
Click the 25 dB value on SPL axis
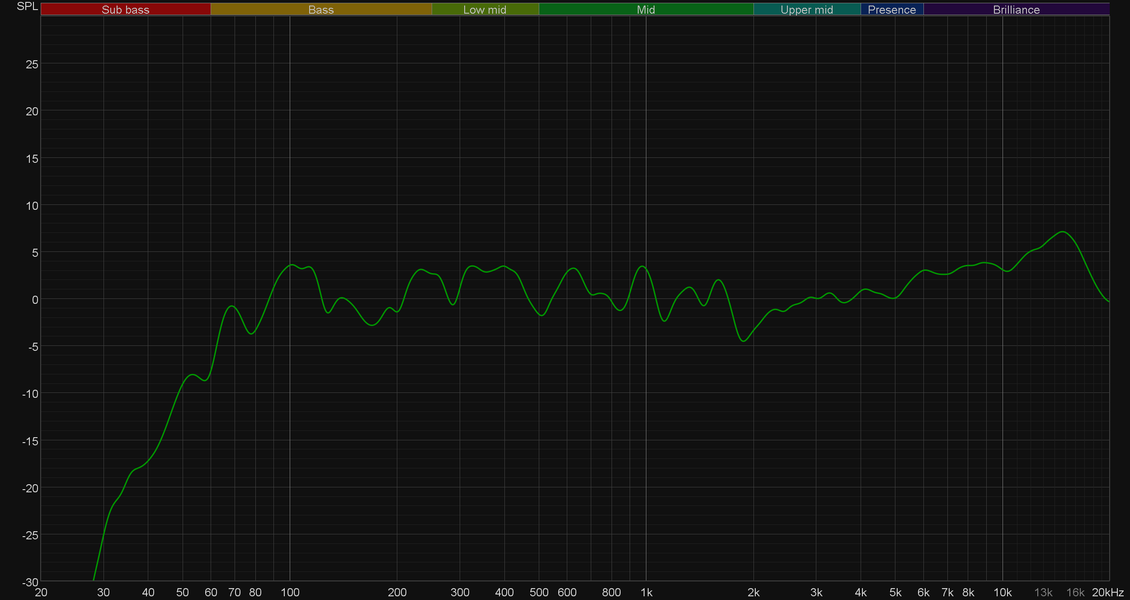32,64
